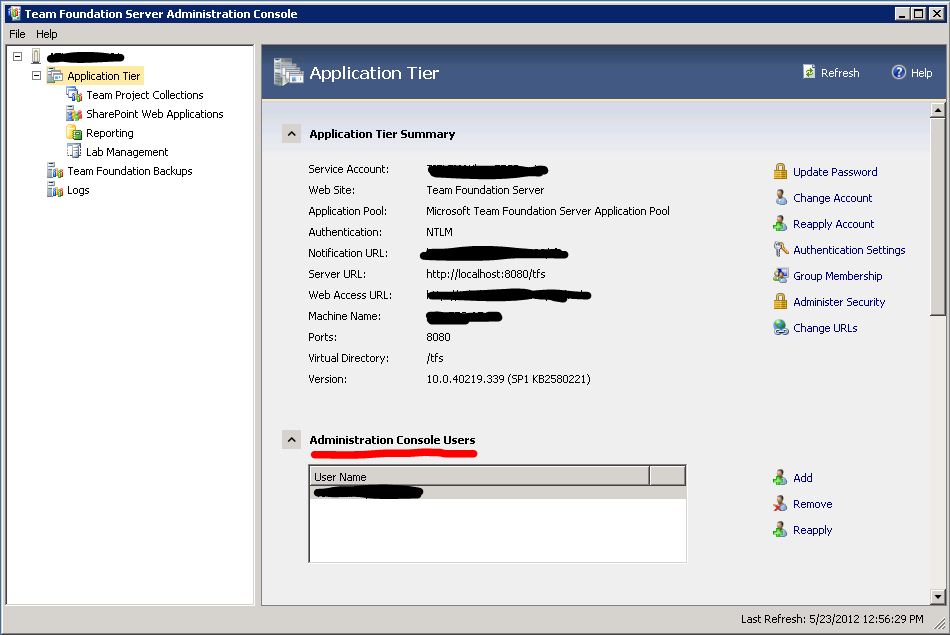Click the Lab Management icon
Screen dimensions: 950x635
[x=74, y=151]
